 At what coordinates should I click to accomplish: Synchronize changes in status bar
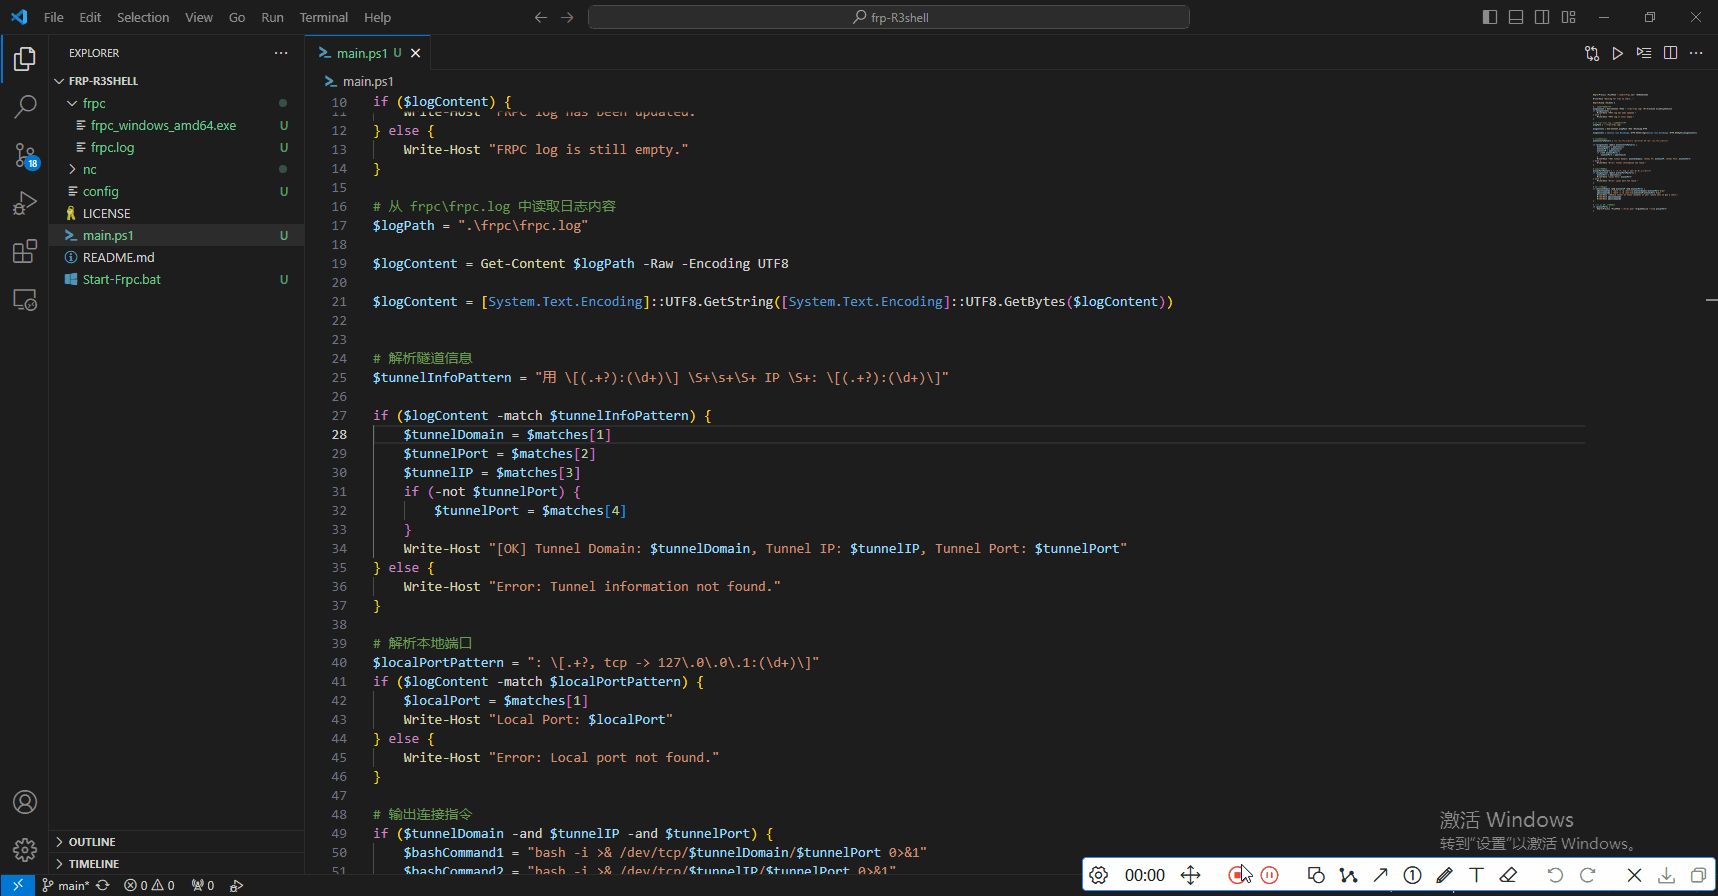[x=102, y=885]
